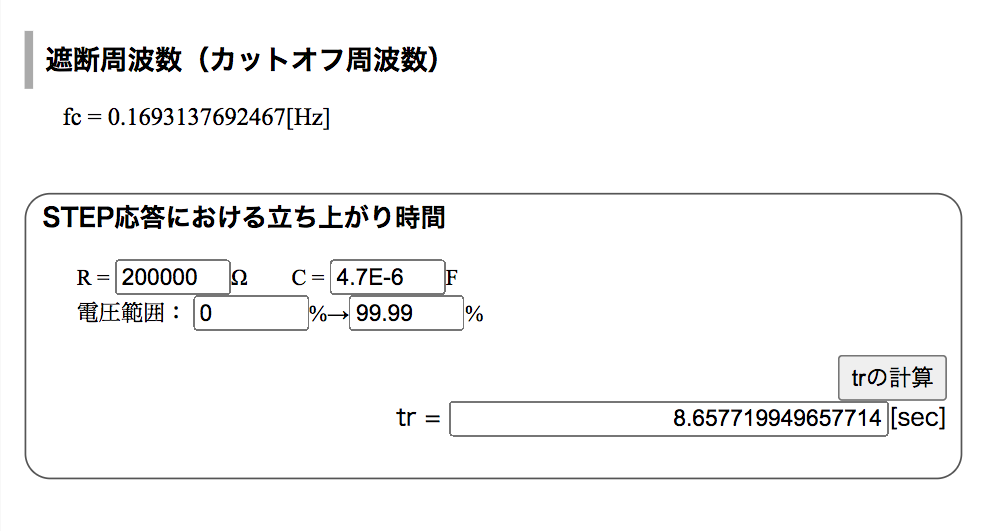This screenshot has width=986, height=531.
Task: Click the [Hz] unit in fc line
Action: click(308, 118)
